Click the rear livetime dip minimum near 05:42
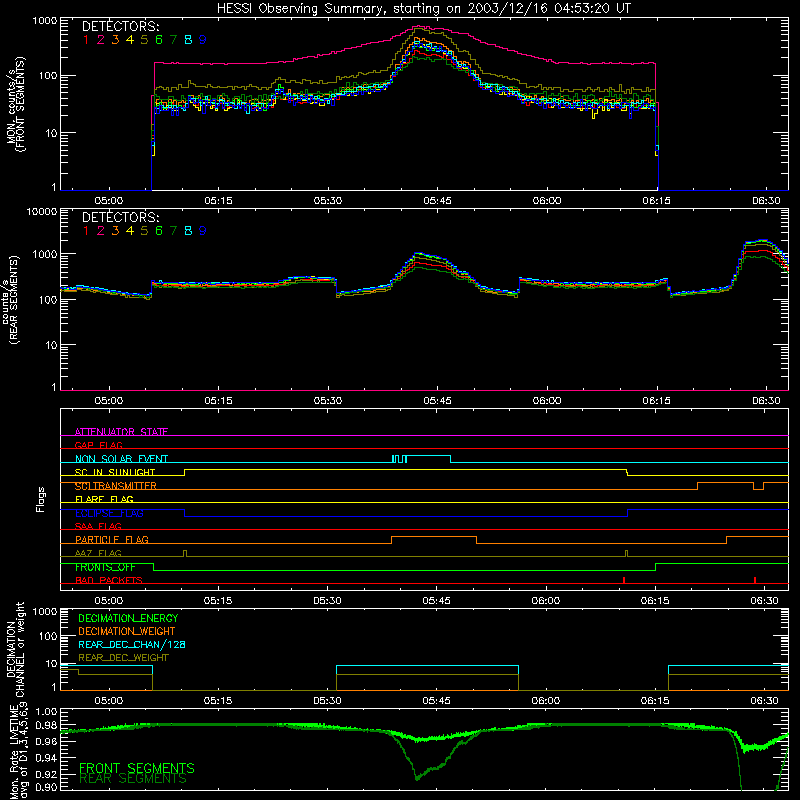Screen dimensions: 800x800 (x=417, y=779)
